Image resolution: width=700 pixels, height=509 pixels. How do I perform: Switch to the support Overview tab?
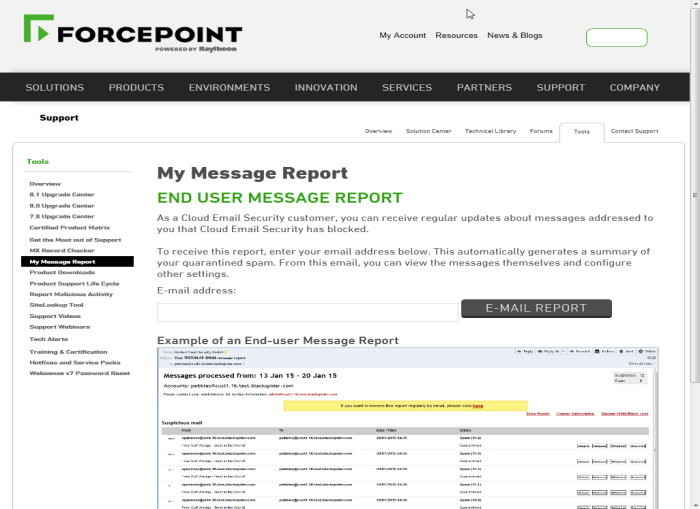[378, 131]
